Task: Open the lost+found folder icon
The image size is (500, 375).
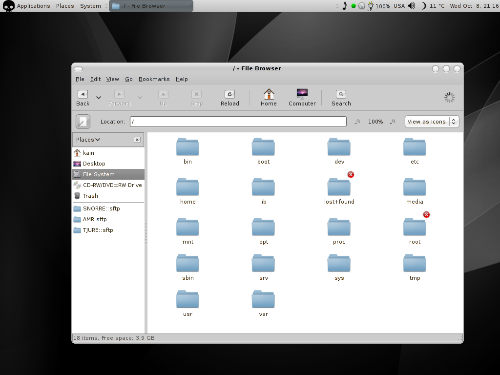Action: point(339,187)
